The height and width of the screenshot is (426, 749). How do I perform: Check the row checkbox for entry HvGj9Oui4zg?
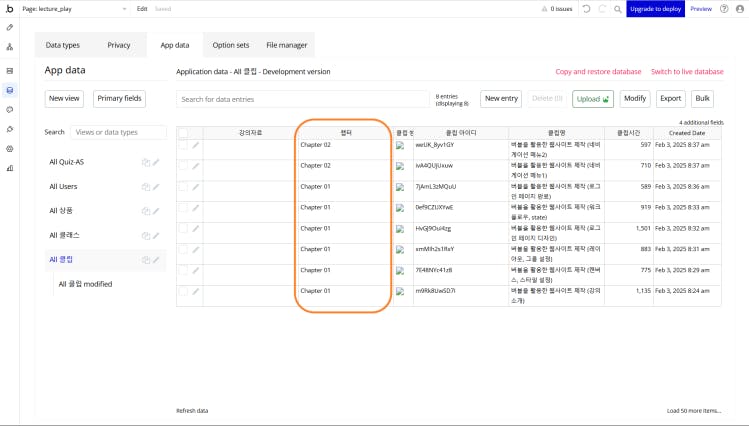coord(183,228)
